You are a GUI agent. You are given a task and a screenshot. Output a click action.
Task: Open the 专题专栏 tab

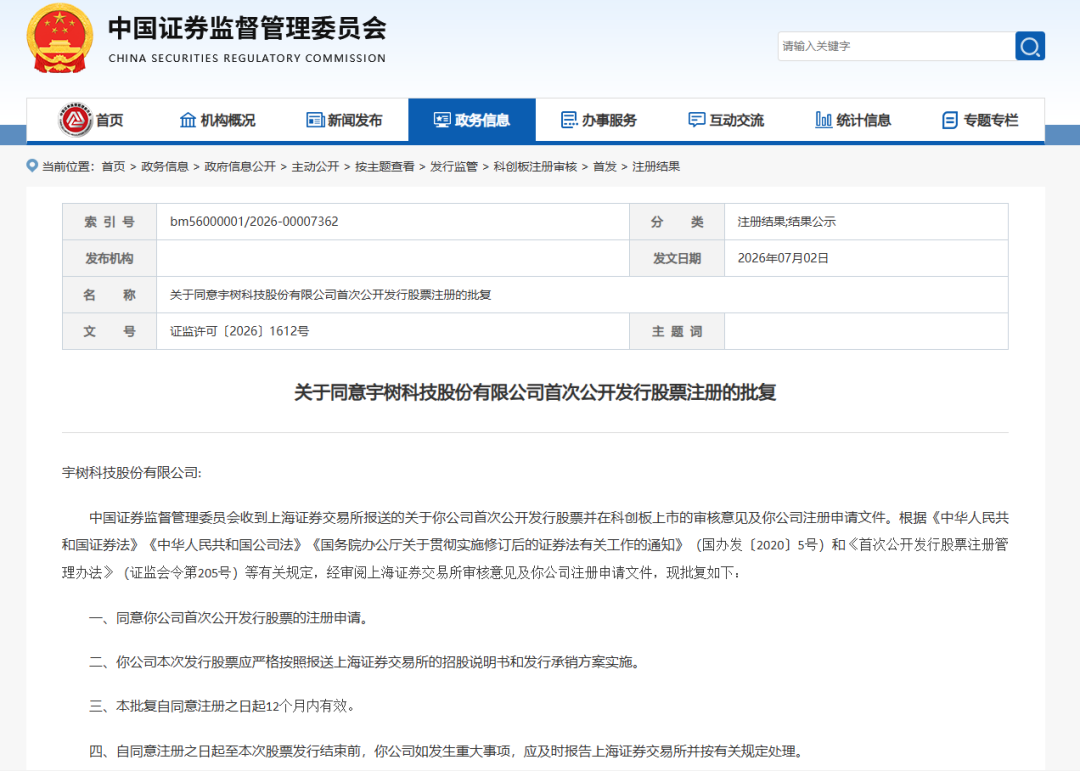point(981,121)
